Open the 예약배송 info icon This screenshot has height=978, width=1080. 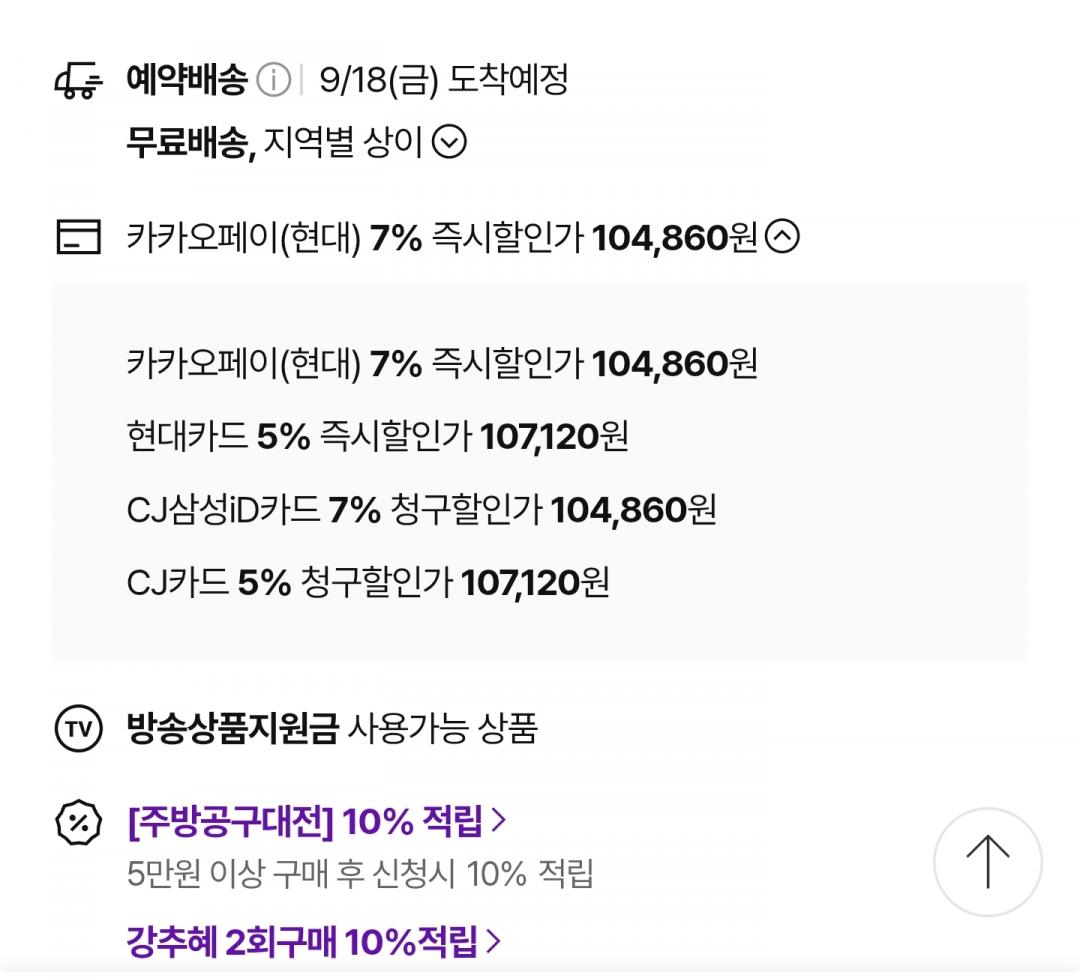click(x=273, y=80)
